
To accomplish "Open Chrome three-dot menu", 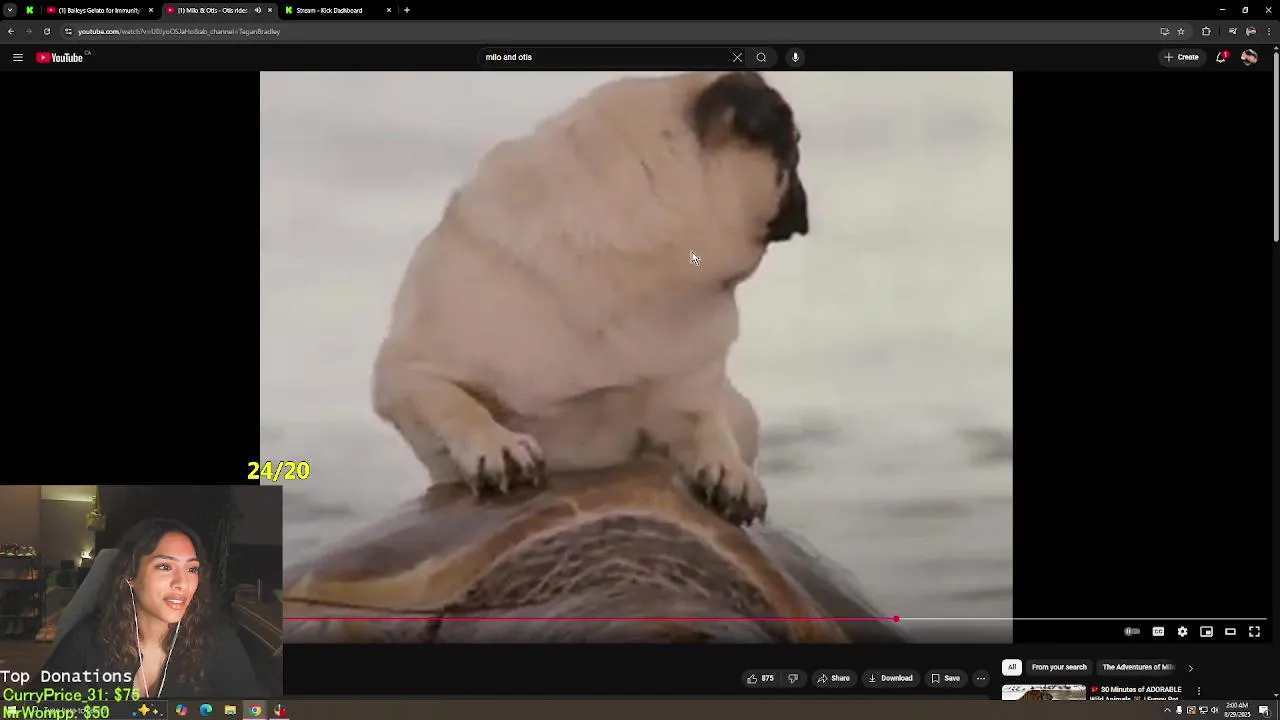I will [1268, 31].
